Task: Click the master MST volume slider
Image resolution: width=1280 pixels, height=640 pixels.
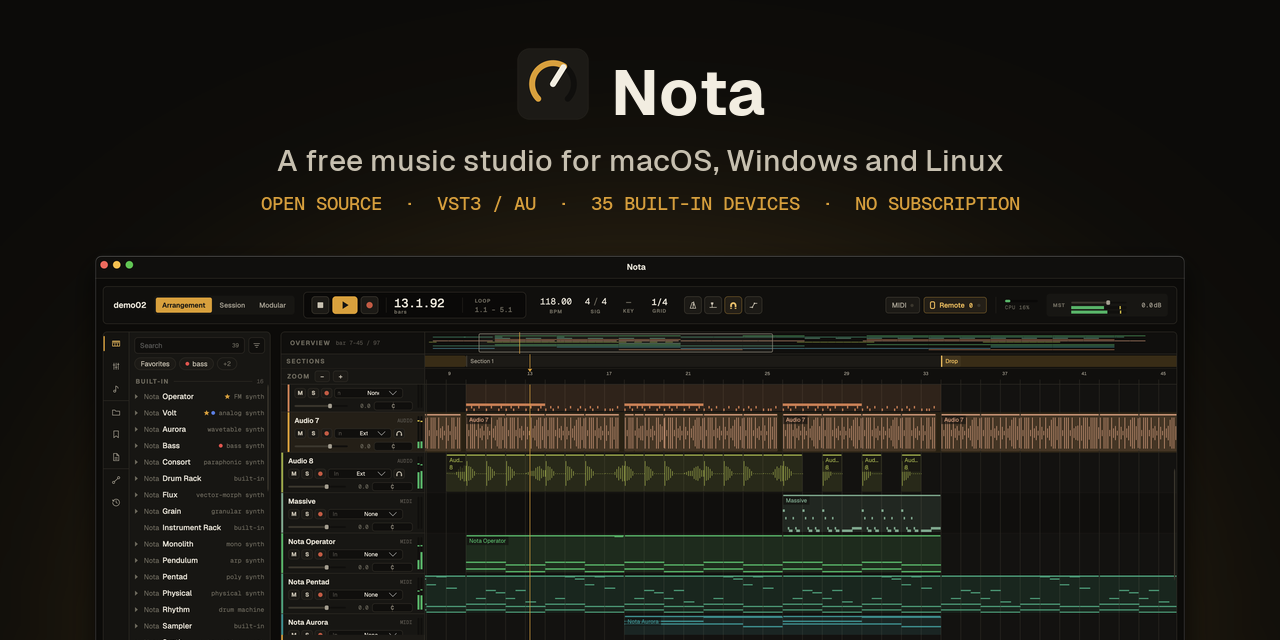Action: [1099, 302]
